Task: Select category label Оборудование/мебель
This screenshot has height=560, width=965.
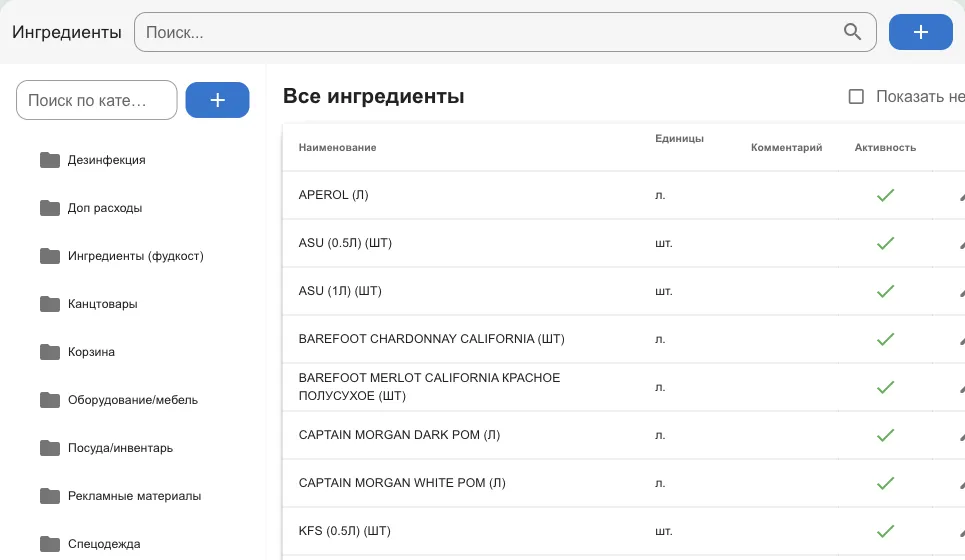Action: 133,400
